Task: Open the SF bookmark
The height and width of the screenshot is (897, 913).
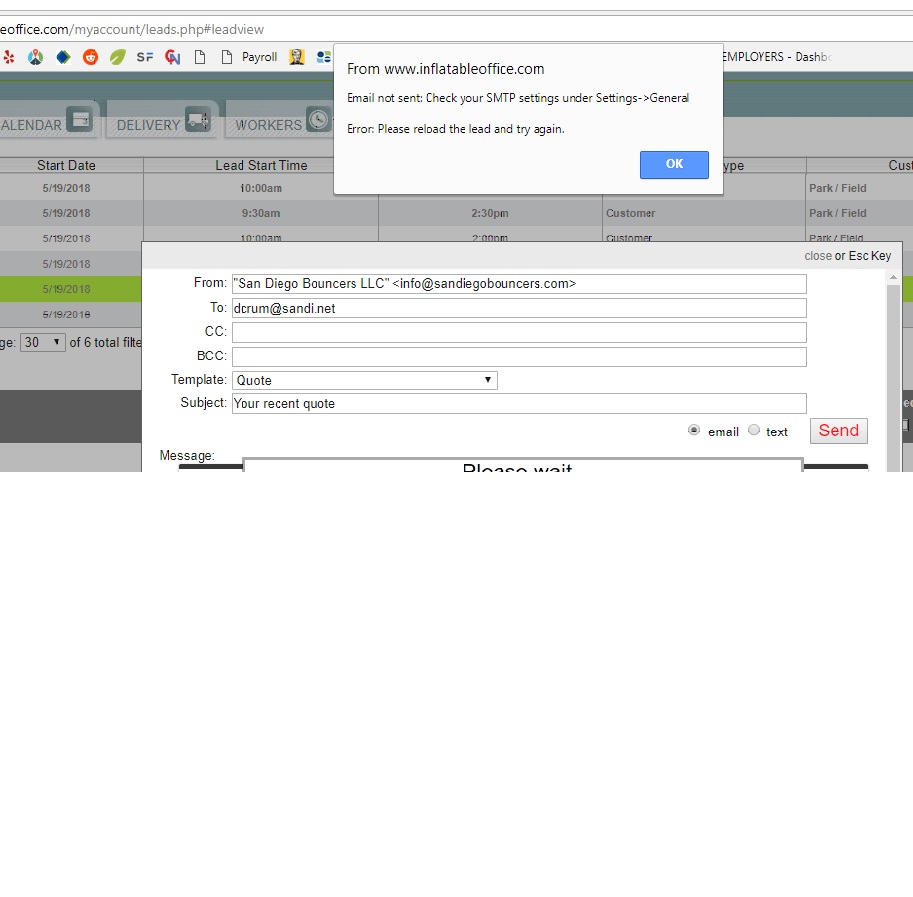Action: coord(145,57)
